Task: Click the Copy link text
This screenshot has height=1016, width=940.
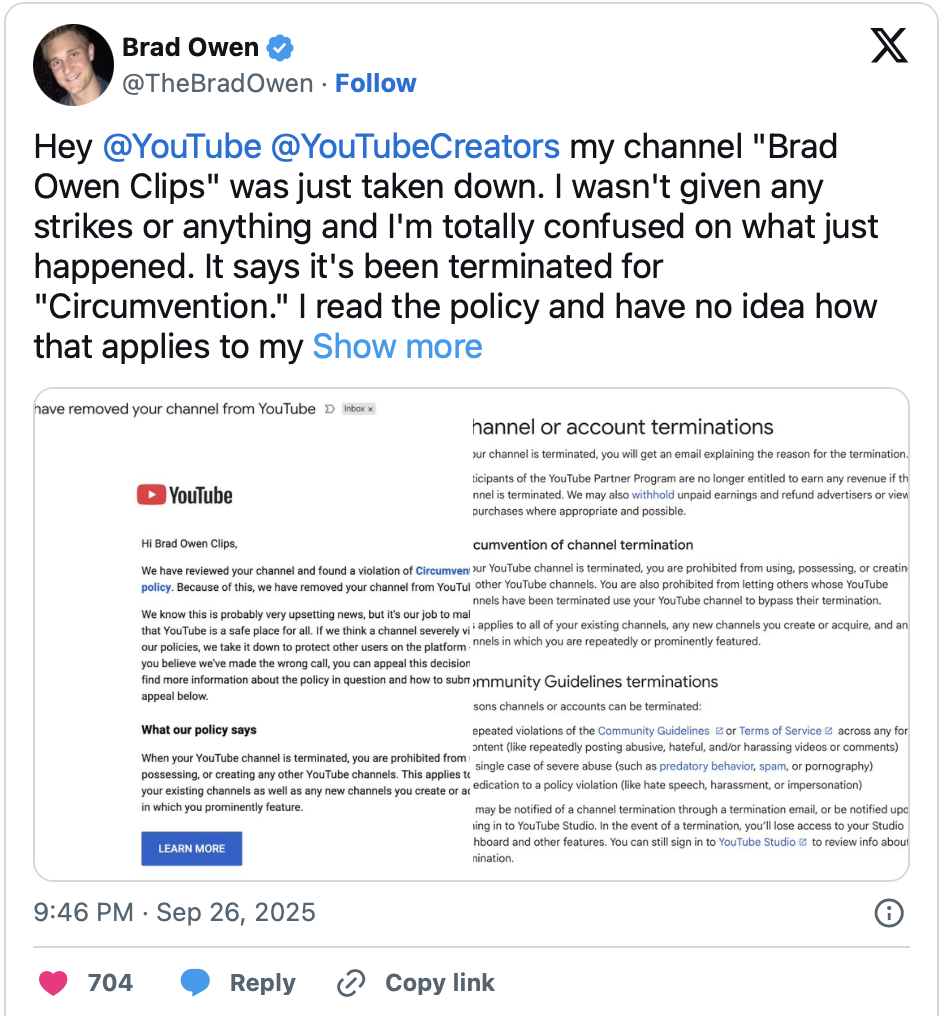Action: pyautogui.click(x=440, y=983)
